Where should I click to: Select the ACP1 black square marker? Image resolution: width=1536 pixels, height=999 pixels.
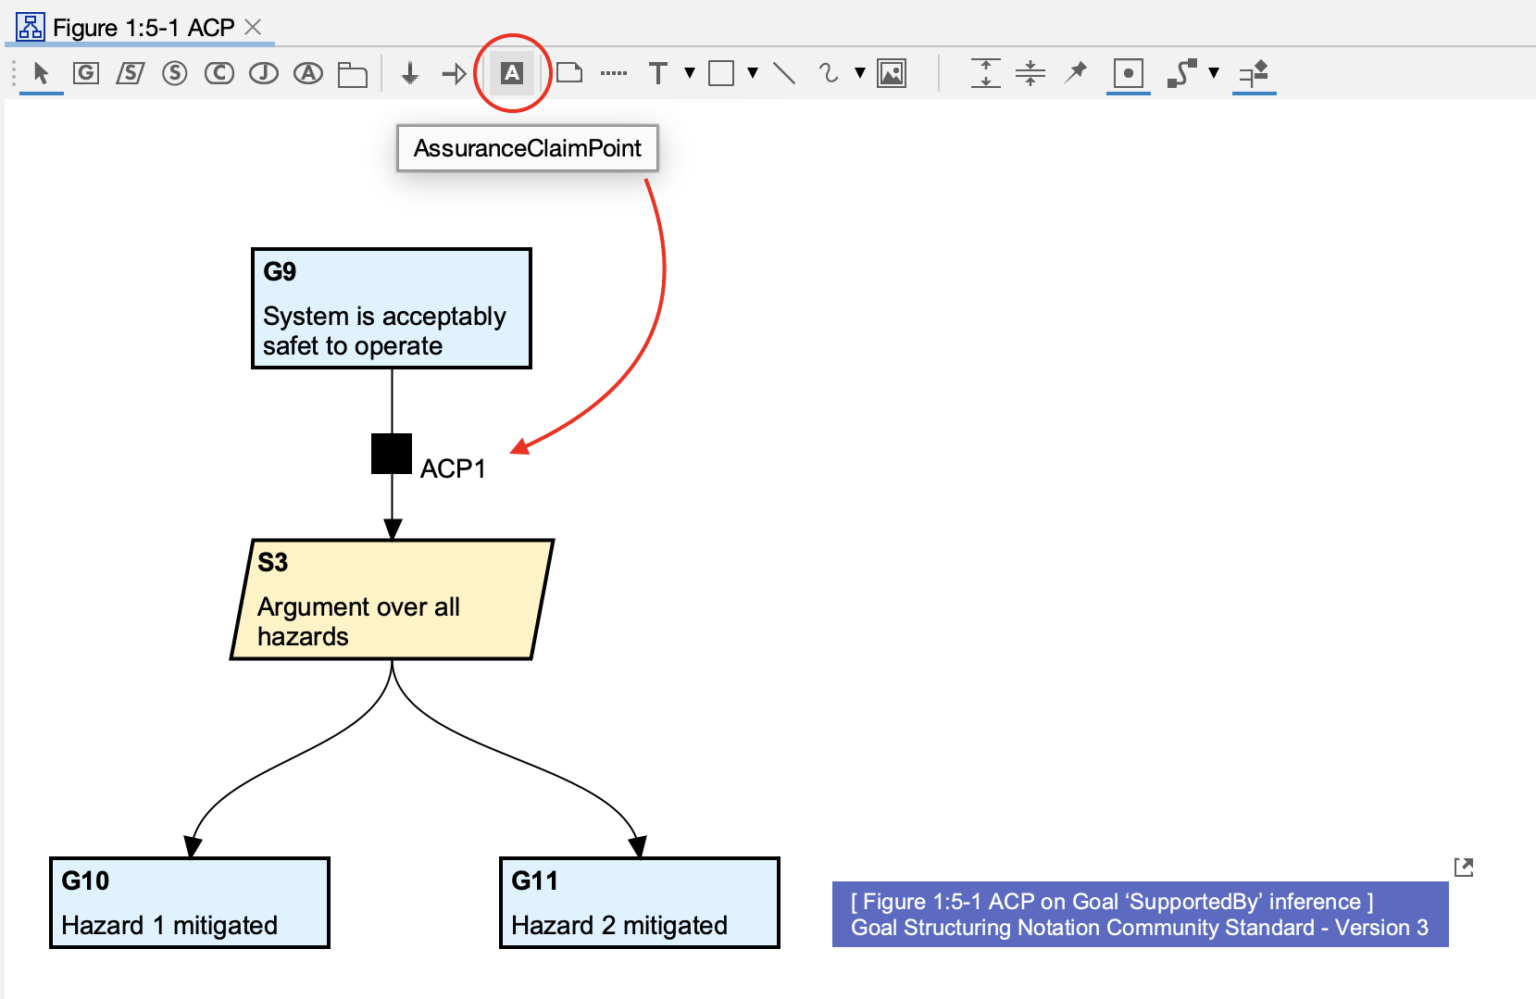(x=391, y=454)
